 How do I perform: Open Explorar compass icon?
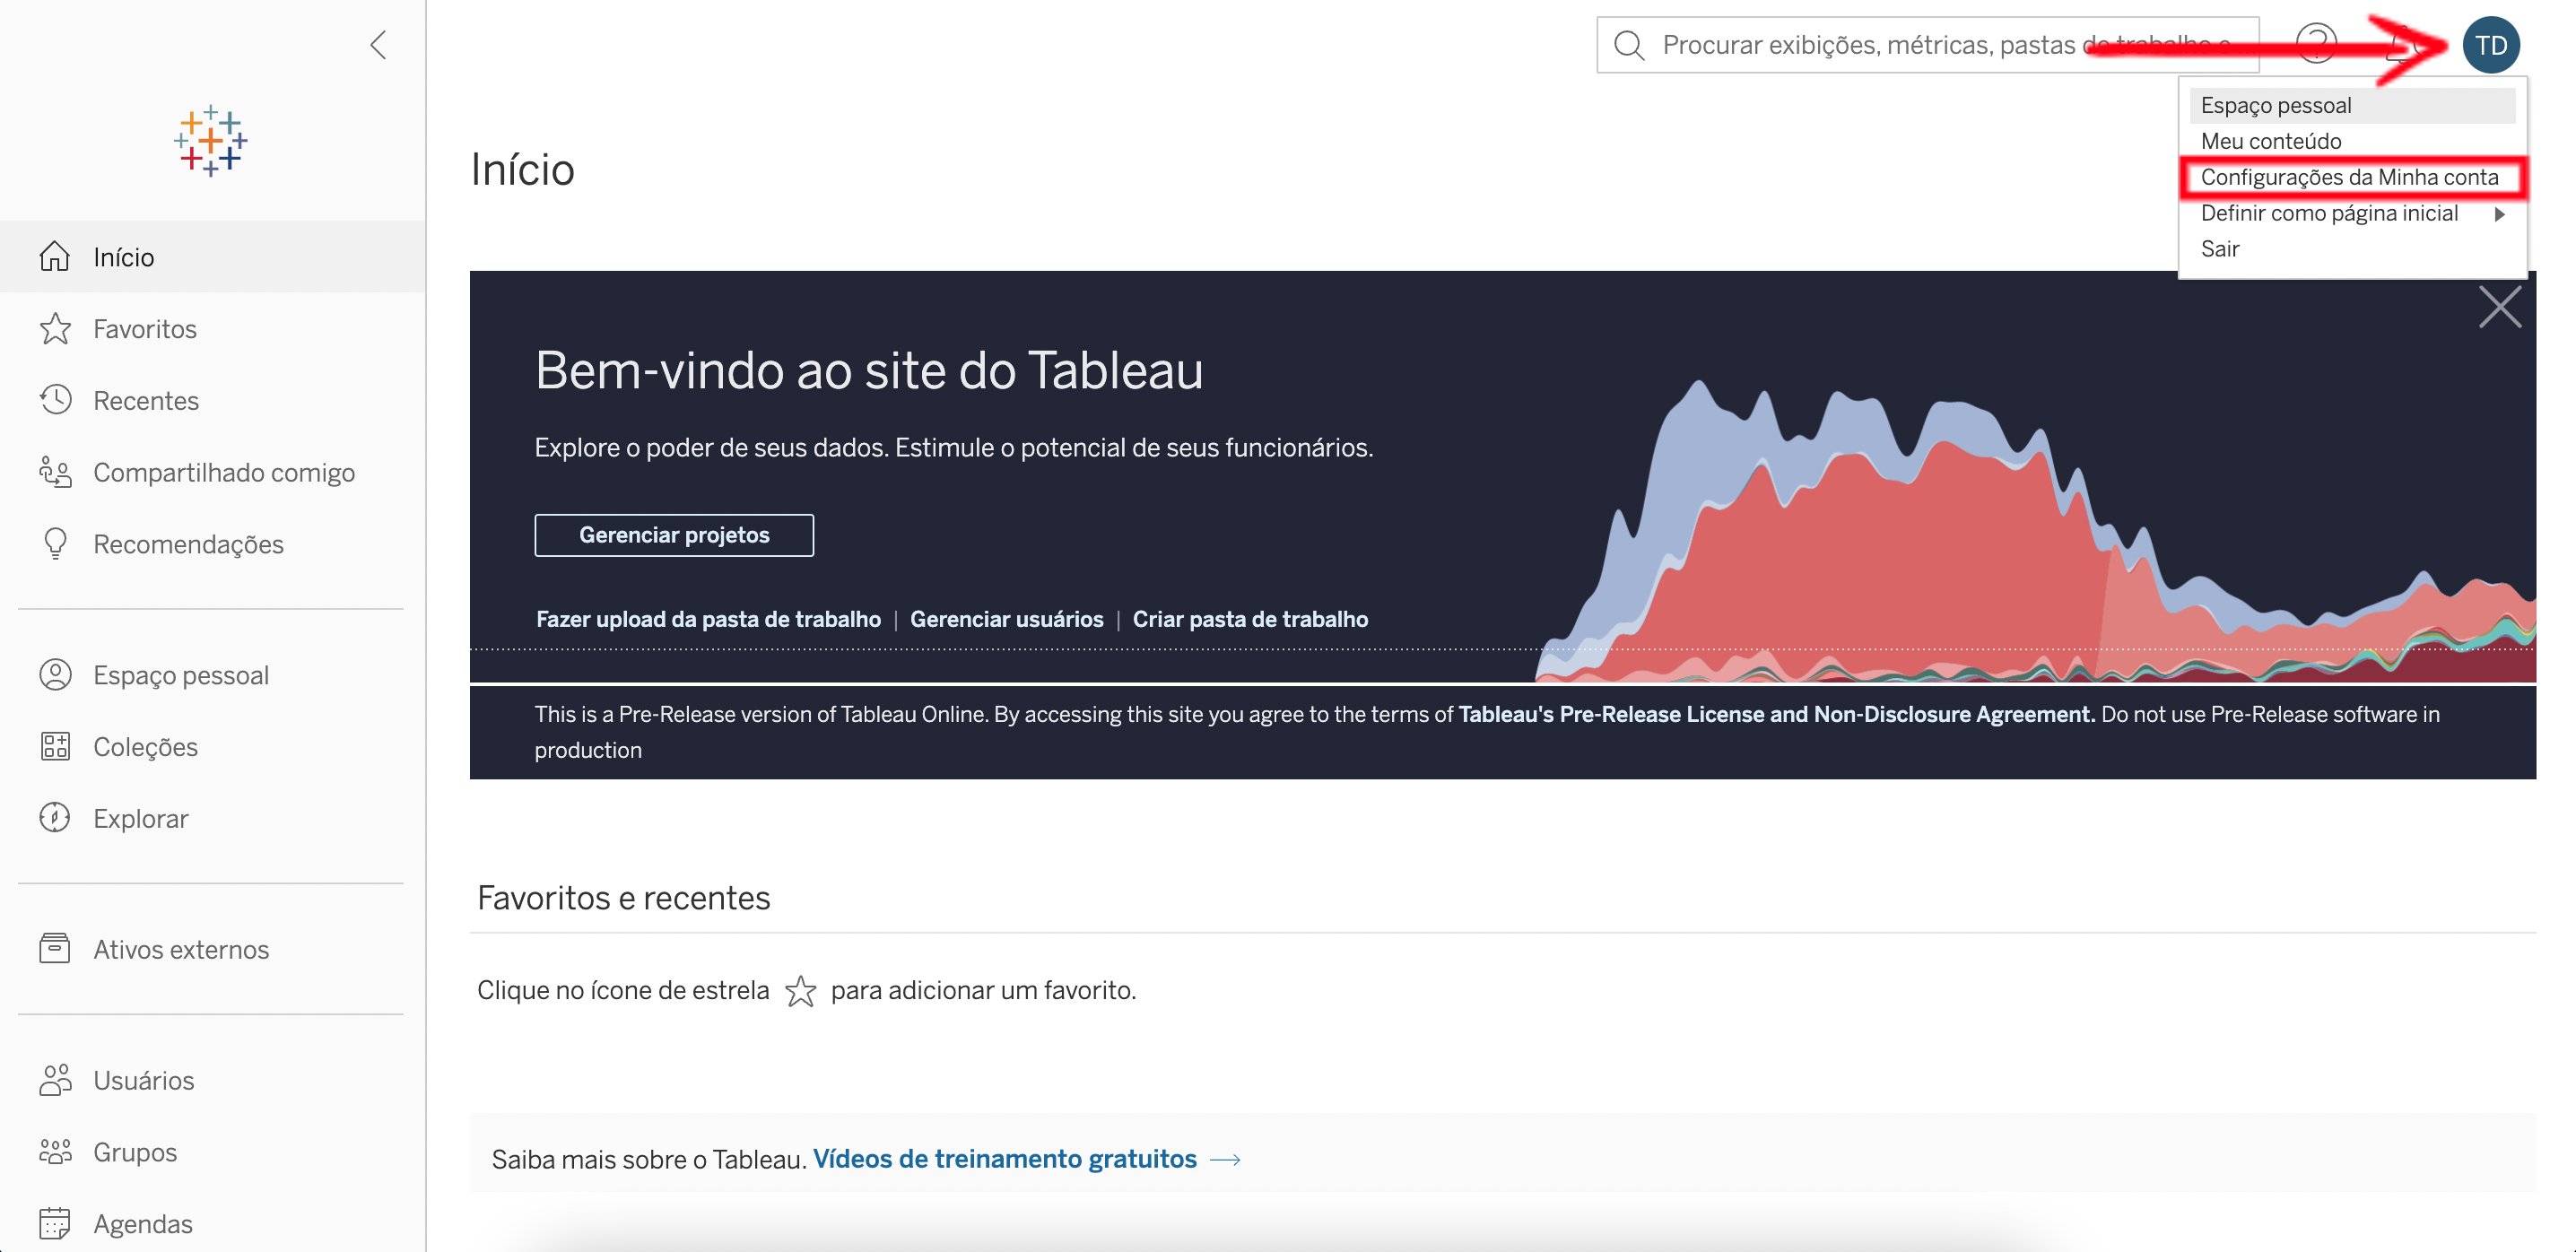(x=55, y=818)
